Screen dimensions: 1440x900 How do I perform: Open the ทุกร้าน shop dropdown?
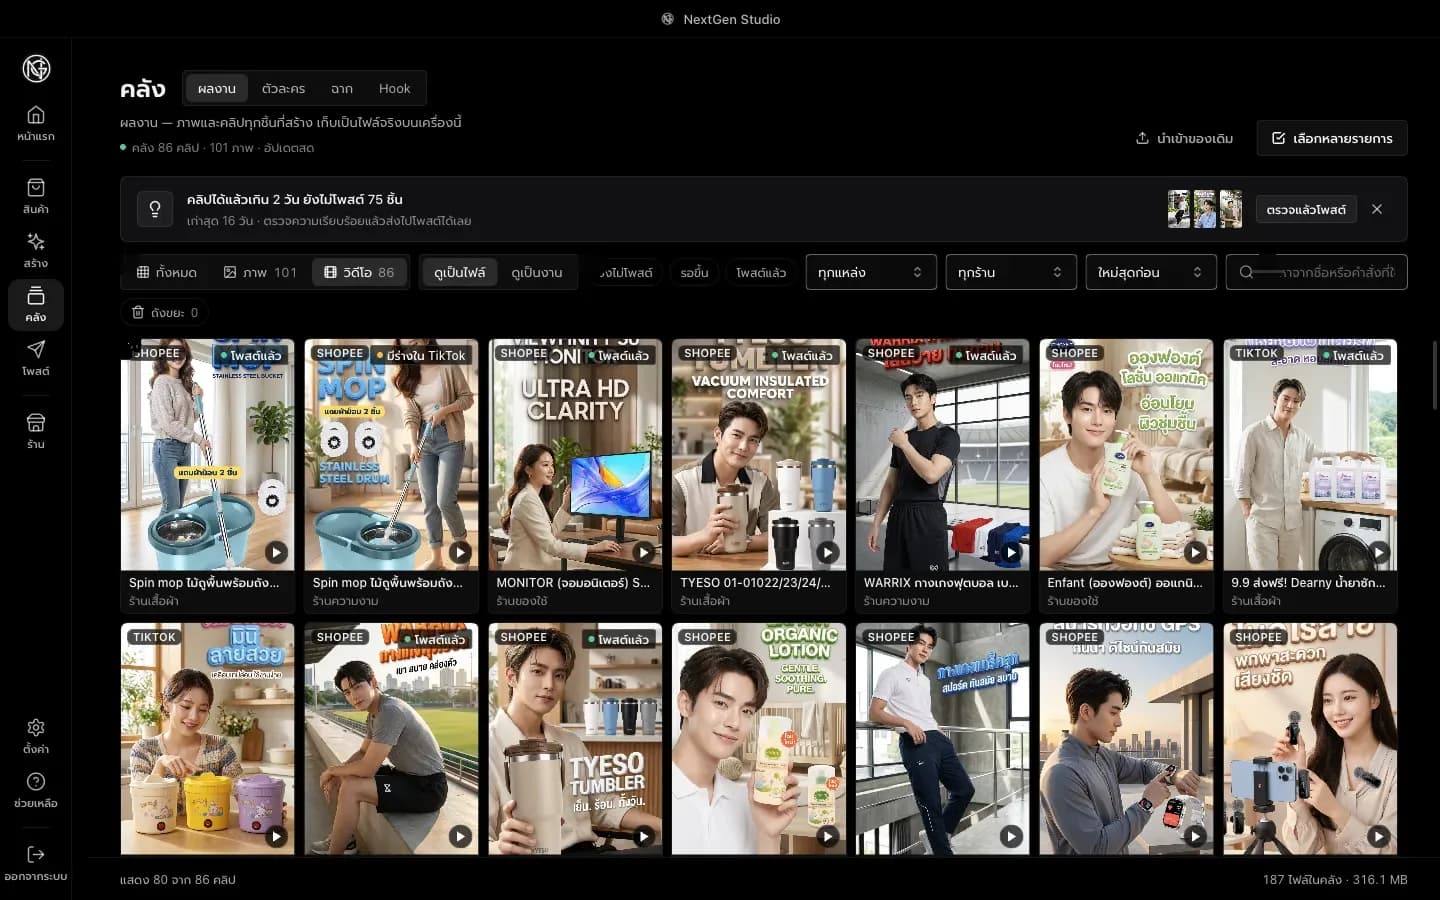tap(1011, 272)
